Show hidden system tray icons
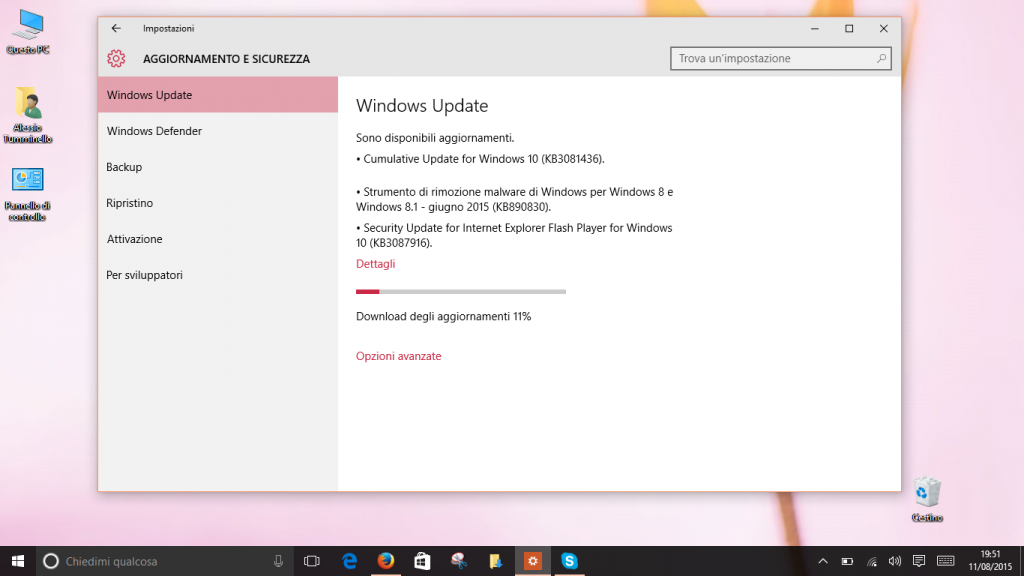Viewport: 1024px width, 576px height. pos(823,561)
